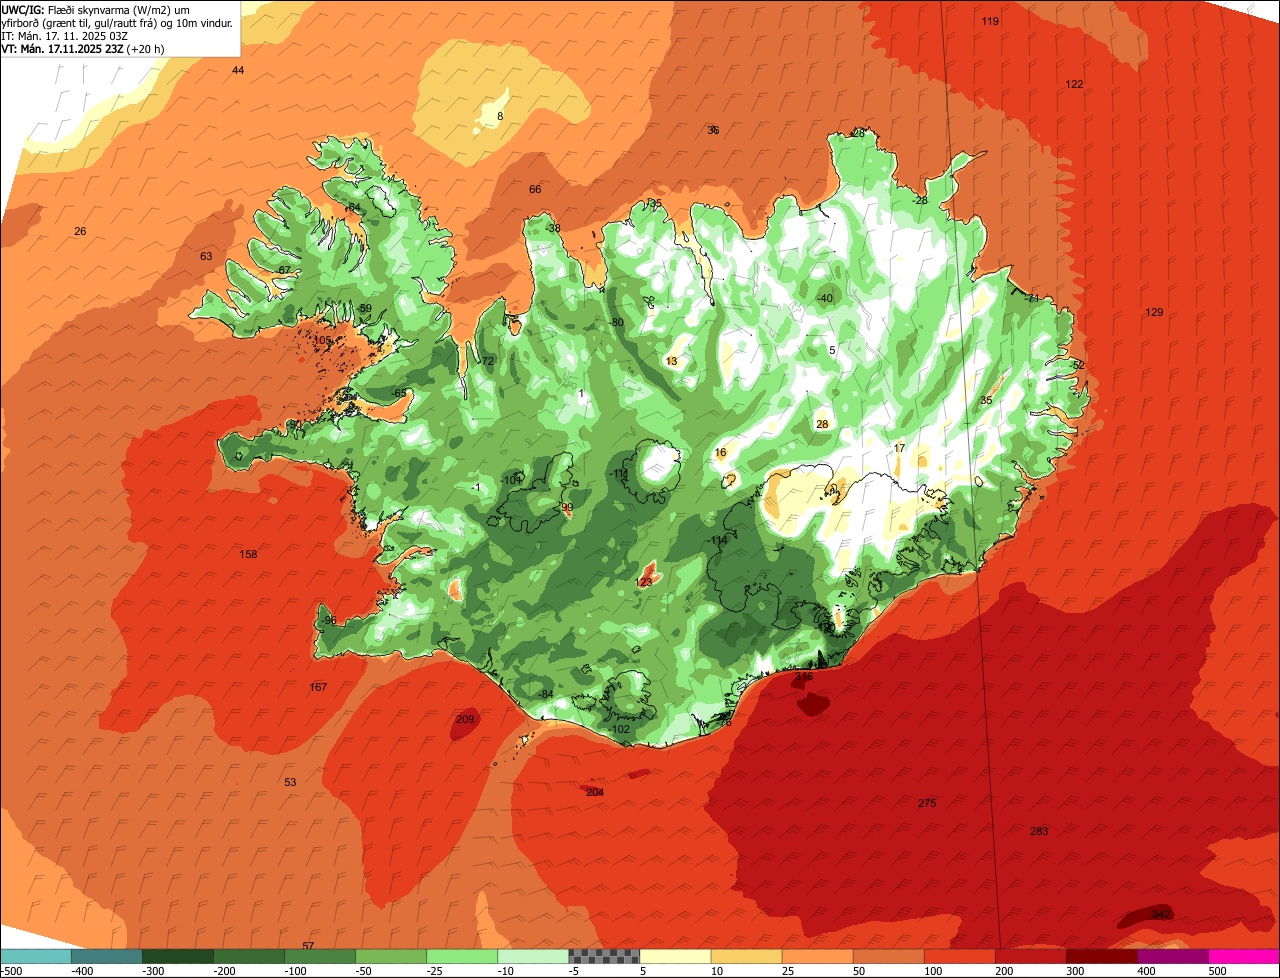
Task: Click the map value -52
Action: click(1076, 365)
